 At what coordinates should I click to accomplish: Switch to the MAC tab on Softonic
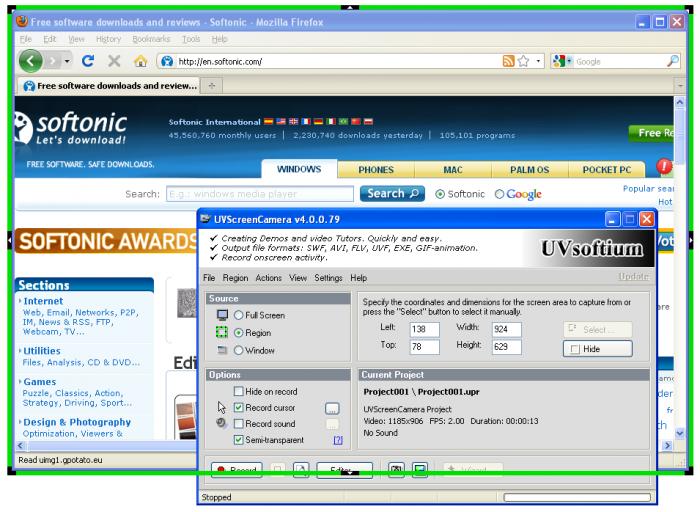[453, 170]
